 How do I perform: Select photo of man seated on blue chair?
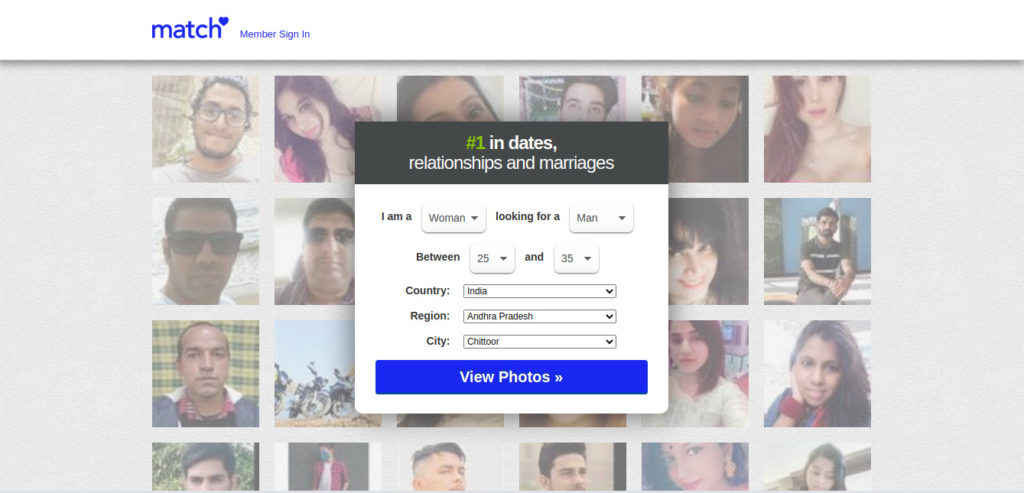point(817,251)
